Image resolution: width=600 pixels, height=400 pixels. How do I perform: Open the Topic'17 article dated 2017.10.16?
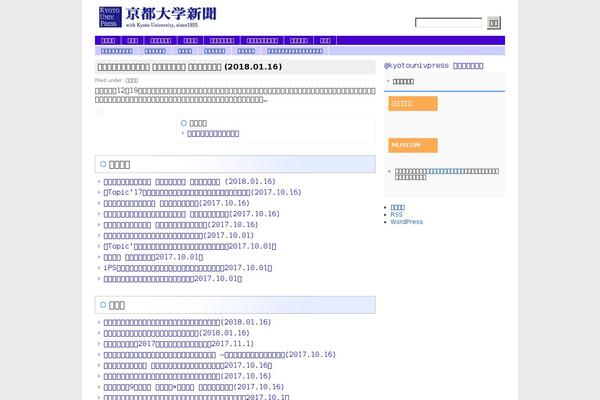(x=202, y=192)
